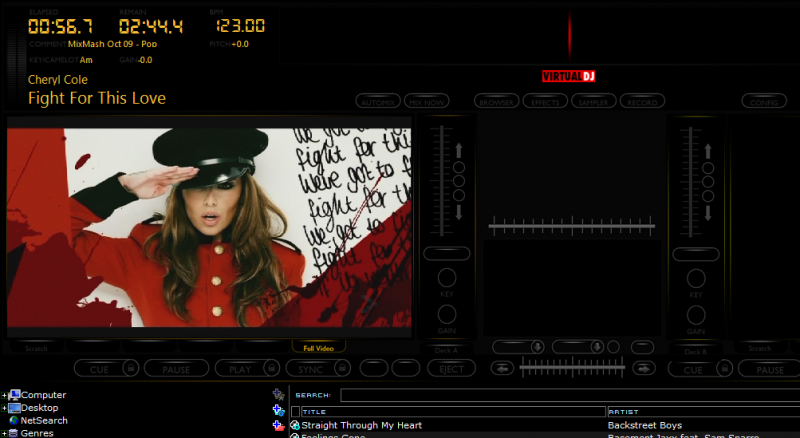
Task: Click the Cheryl Cole video preview
Action: [209, 227]
